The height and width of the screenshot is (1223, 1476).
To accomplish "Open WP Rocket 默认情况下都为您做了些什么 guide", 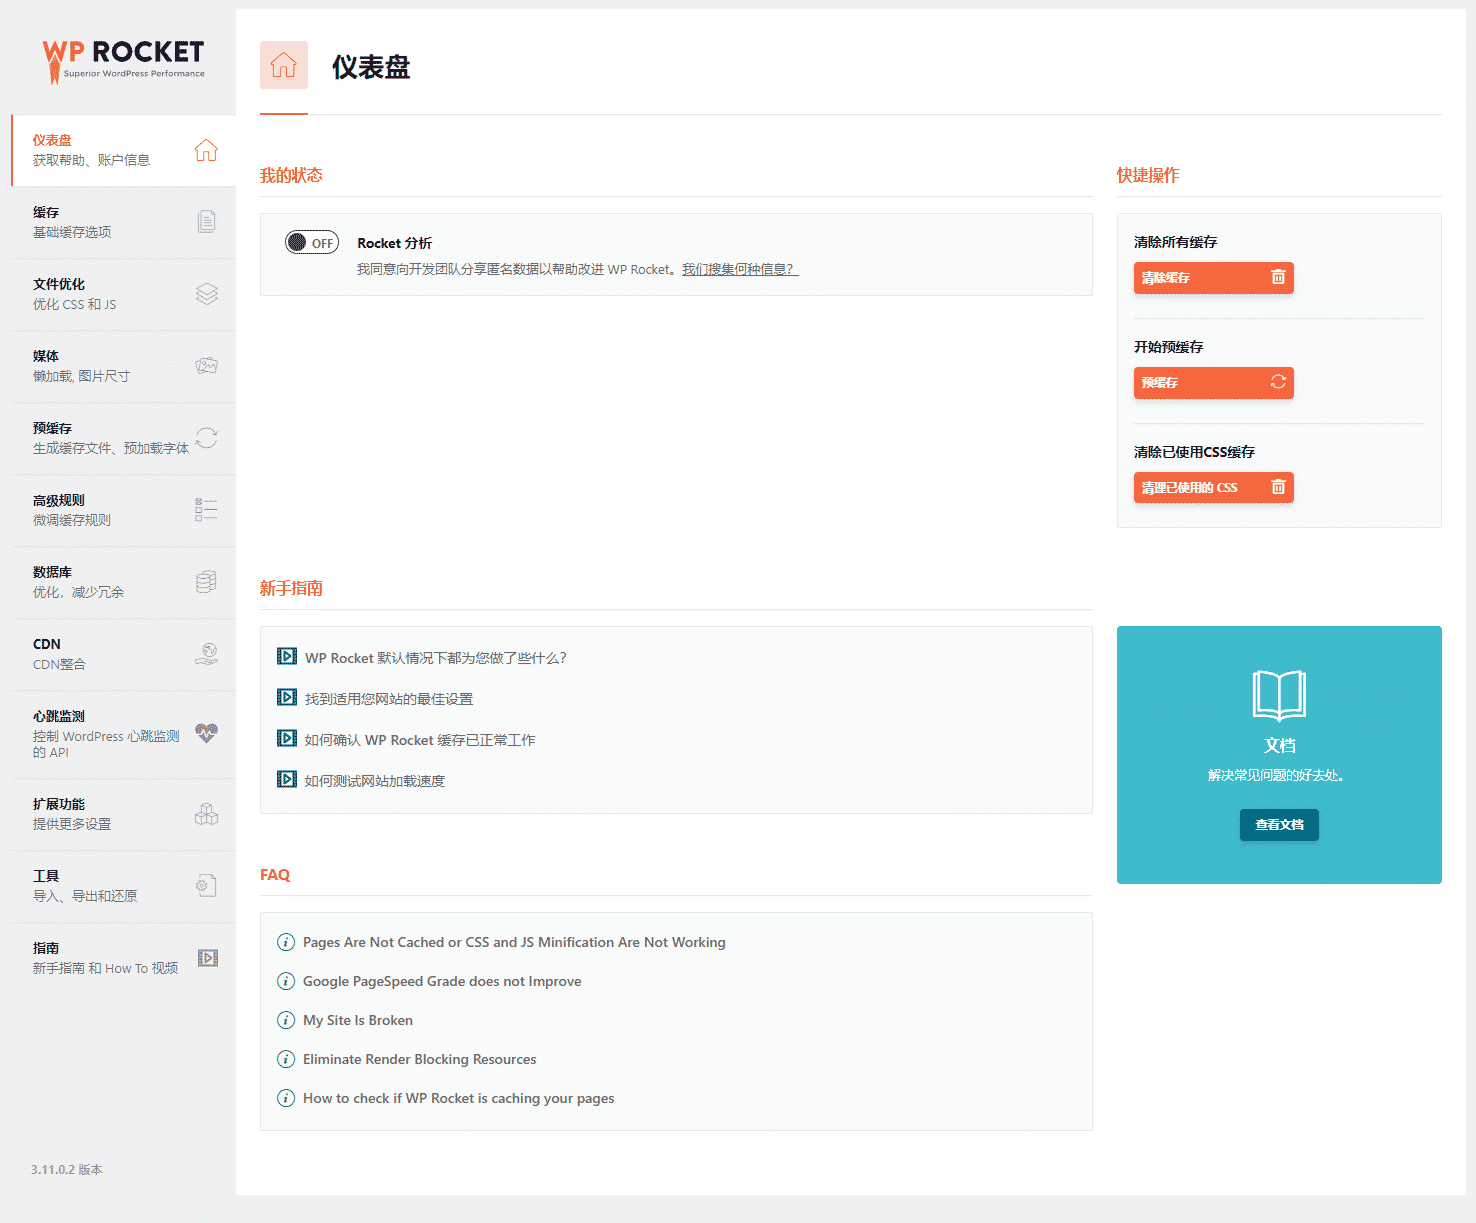I will 436,657.
